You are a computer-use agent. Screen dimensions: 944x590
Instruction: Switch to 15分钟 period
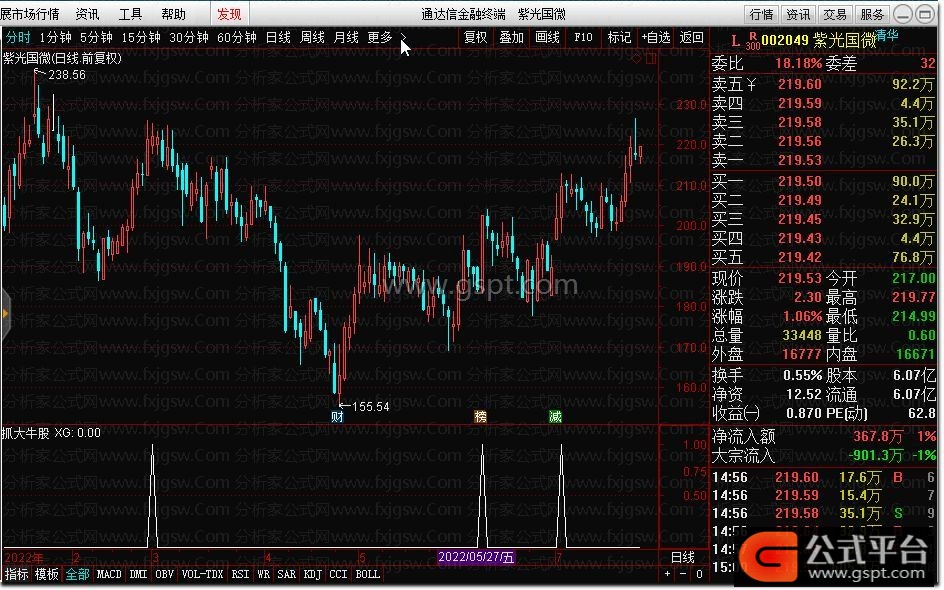(141, 37)
